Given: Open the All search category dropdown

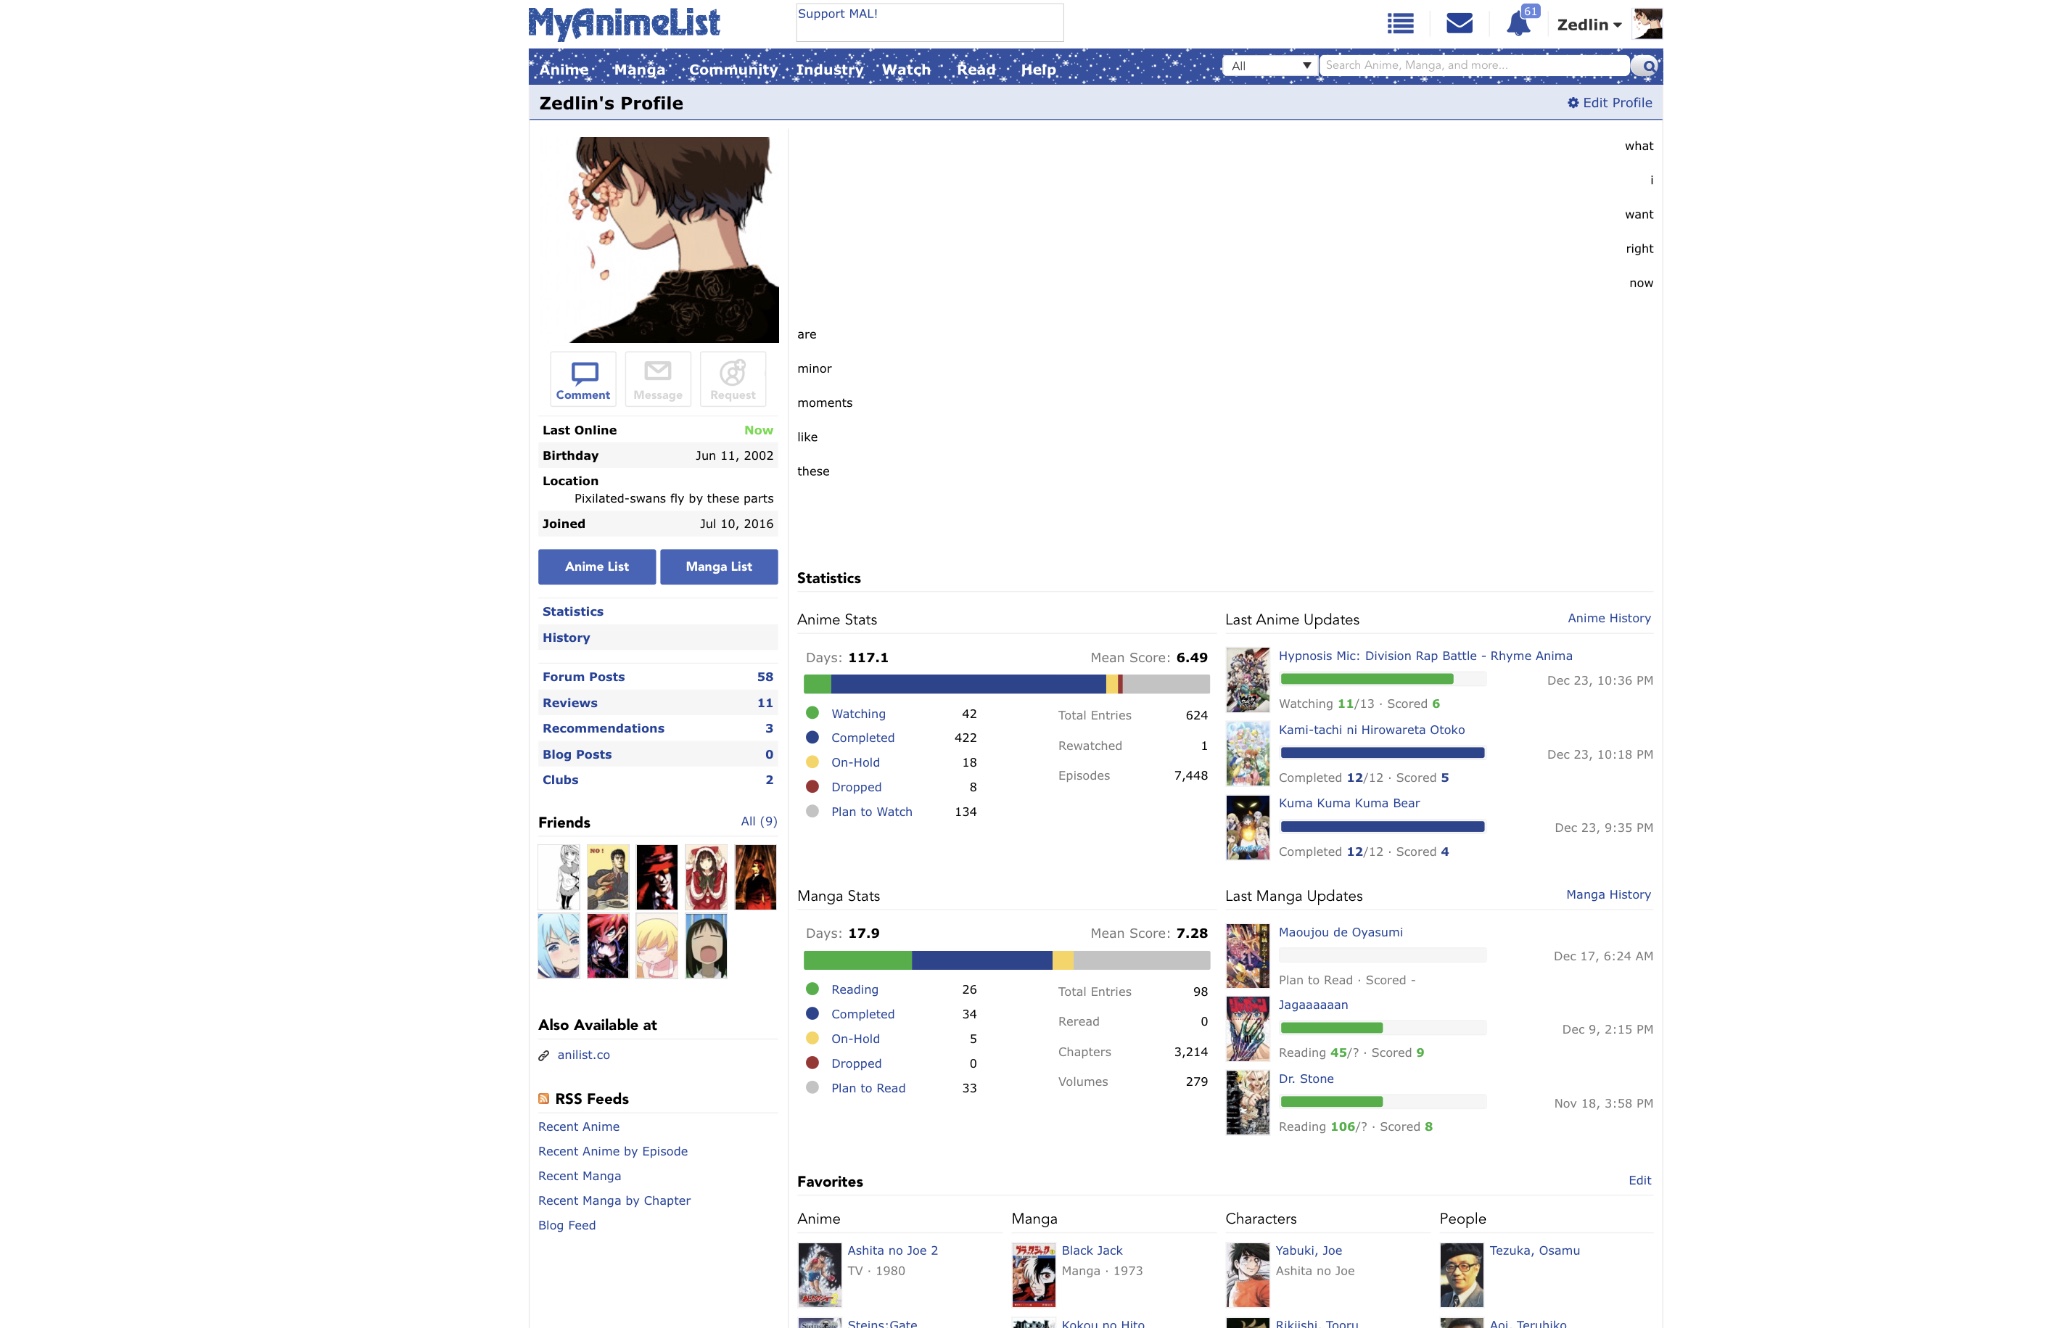Looking at the screenshot, I should 1270,64.
